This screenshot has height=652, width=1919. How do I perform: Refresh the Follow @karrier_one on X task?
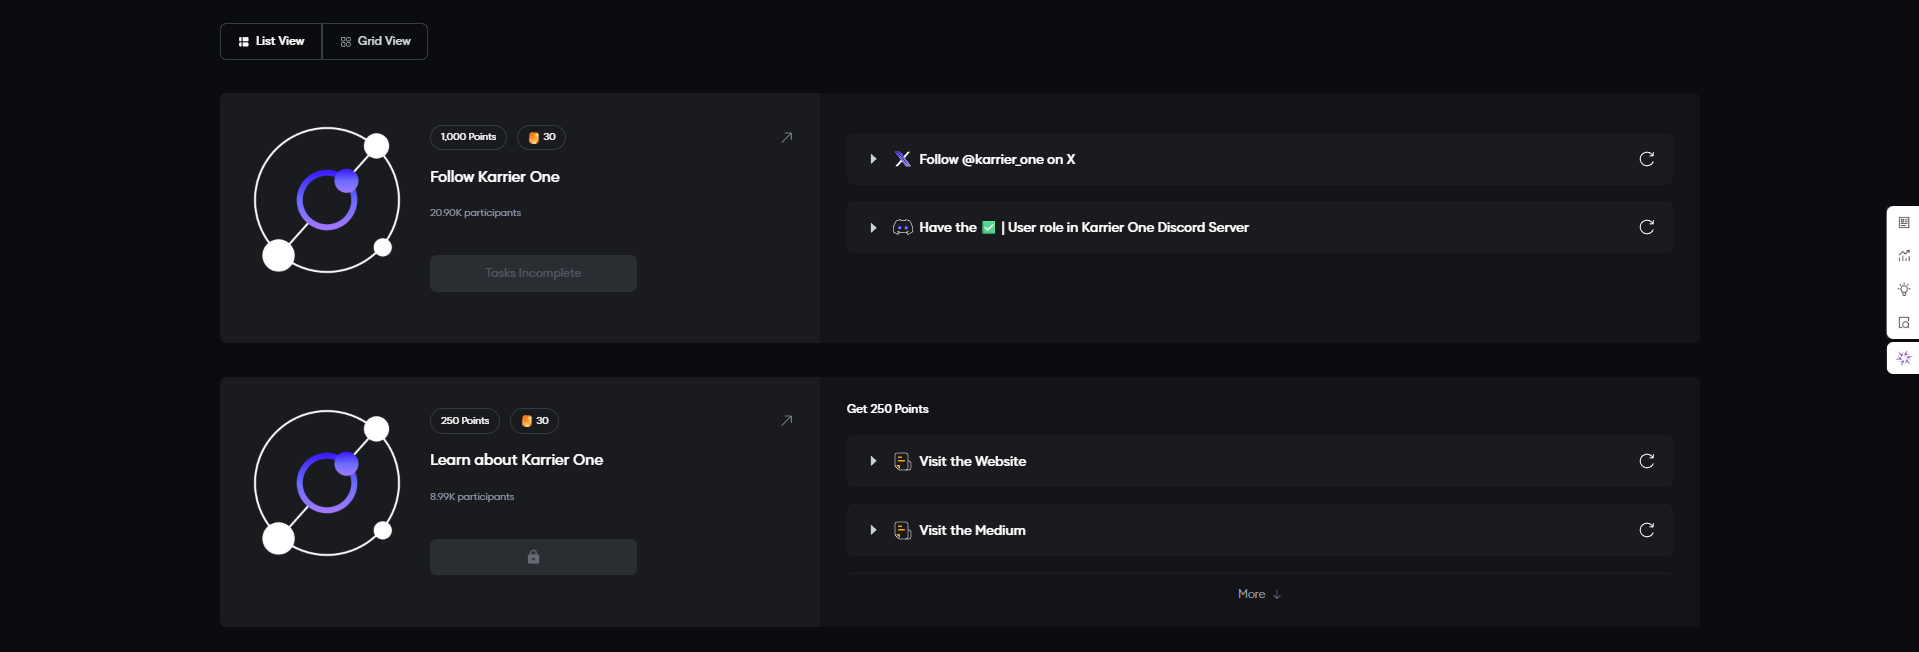(x=1646, y=159)
